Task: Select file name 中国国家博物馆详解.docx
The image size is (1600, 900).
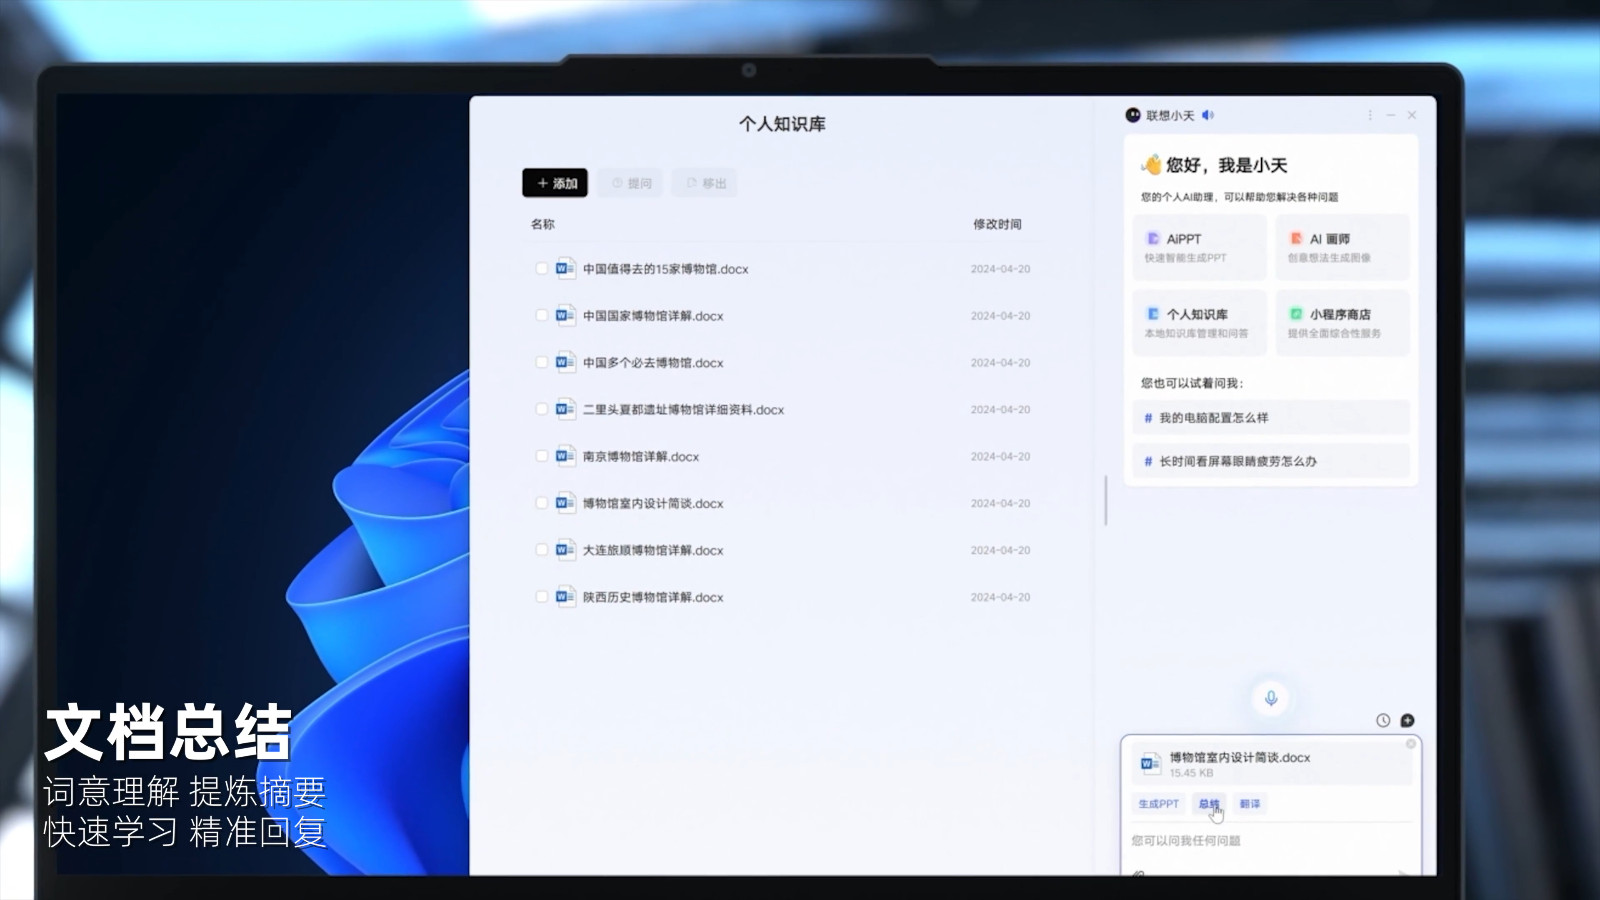Action: click(x=653, y=316)
